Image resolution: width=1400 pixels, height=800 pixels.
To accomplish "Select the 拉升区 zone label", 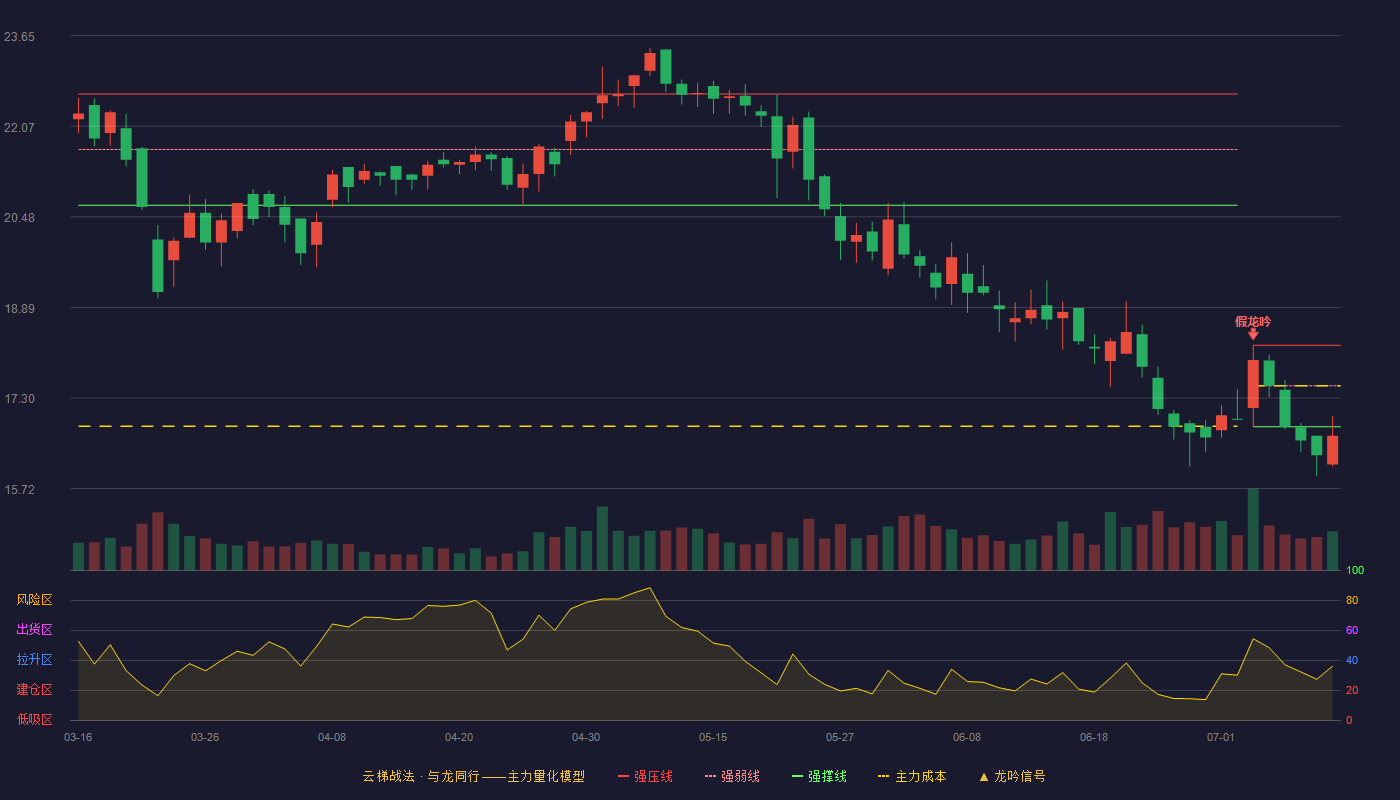I will point(34,660).
